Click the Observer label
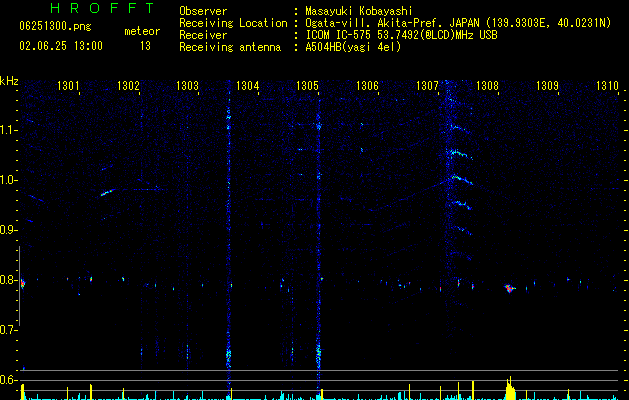 203,11
